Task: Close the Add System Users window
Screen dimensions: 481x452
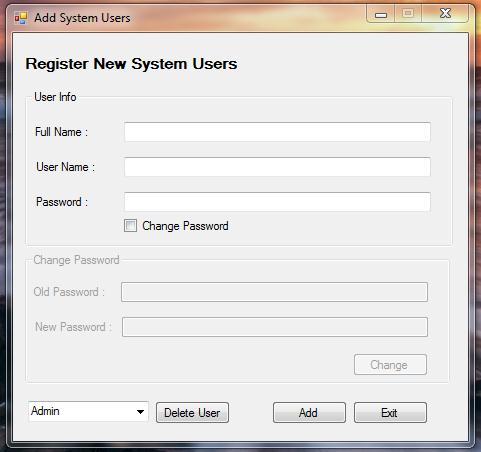Action: [x=445, y=14]
